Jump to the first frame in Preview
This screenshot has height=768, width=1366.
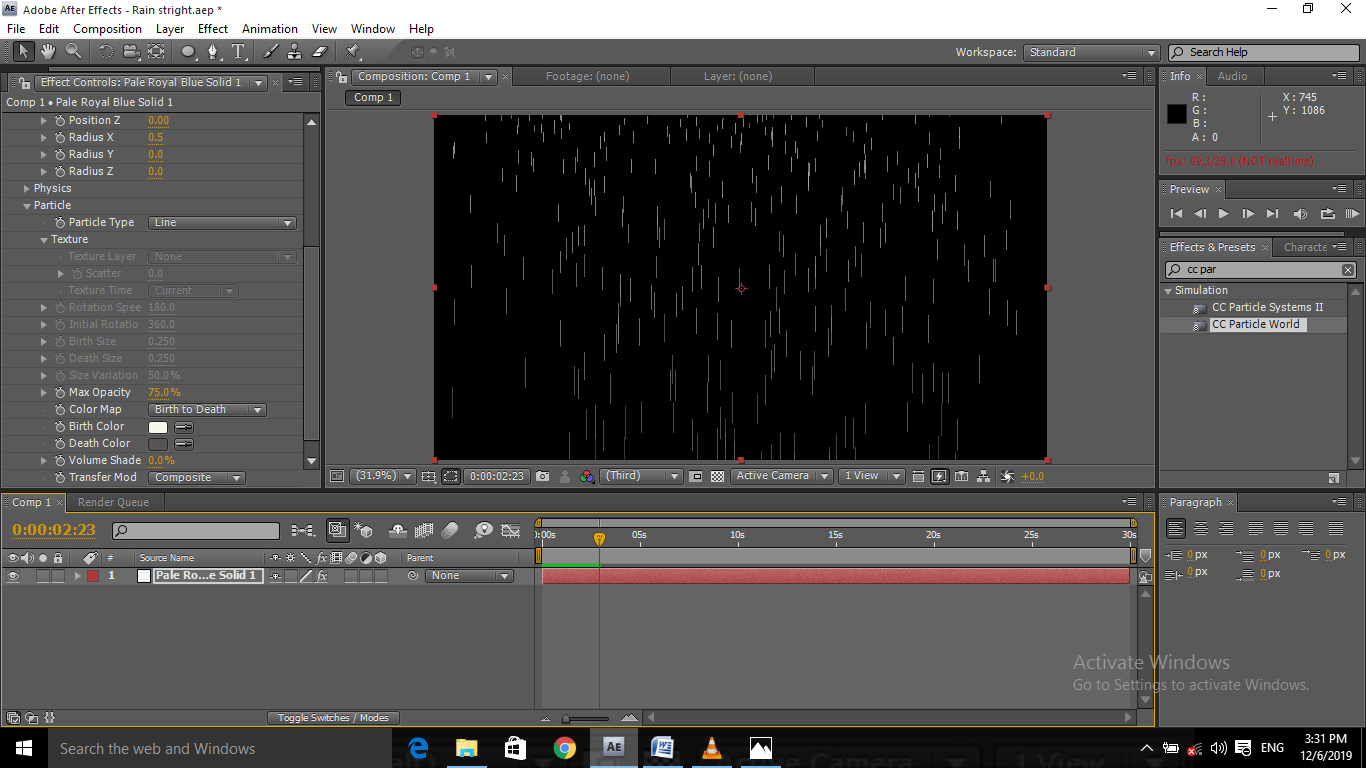pyautogui.click(x=1176, y=214)
